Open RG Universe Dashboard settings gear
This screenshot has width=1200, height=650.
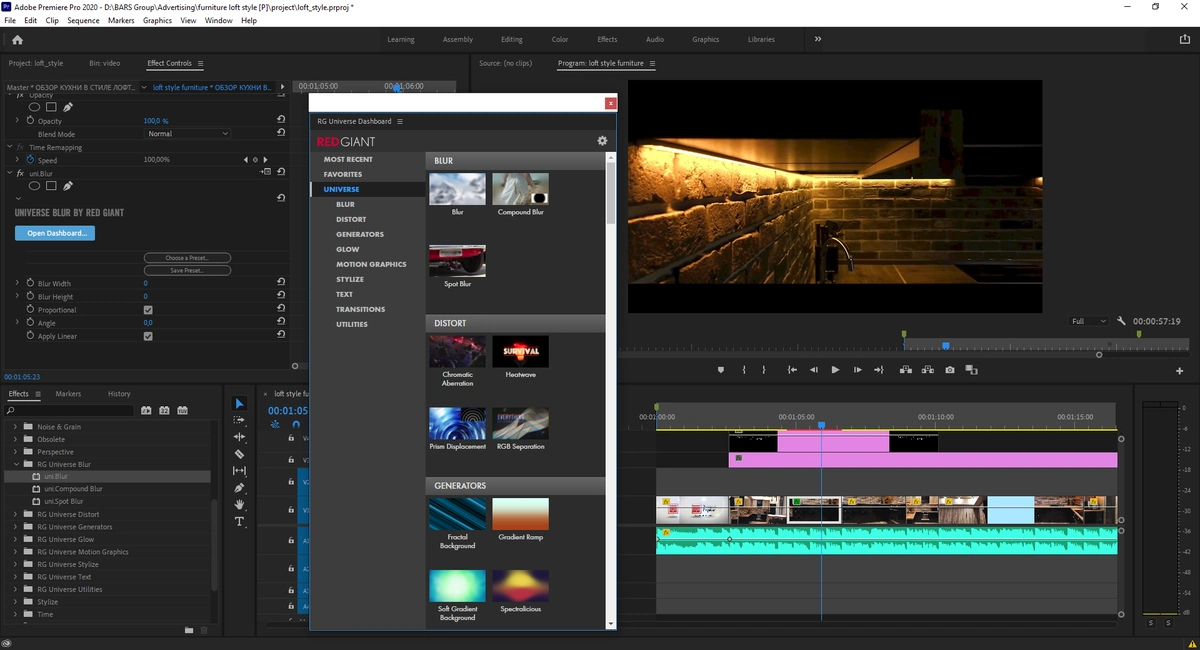[602, 141]
